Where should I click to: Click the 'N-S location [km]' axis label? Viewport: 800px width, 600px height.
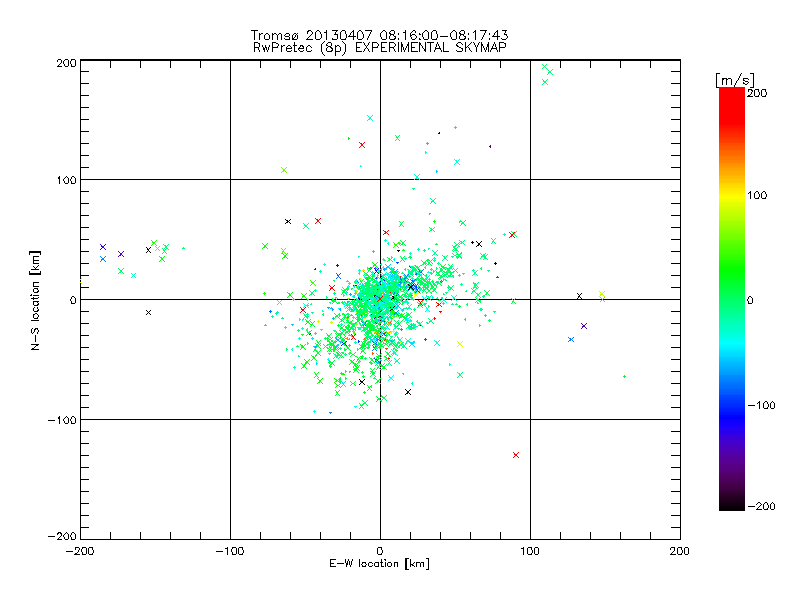click(35, 301)
